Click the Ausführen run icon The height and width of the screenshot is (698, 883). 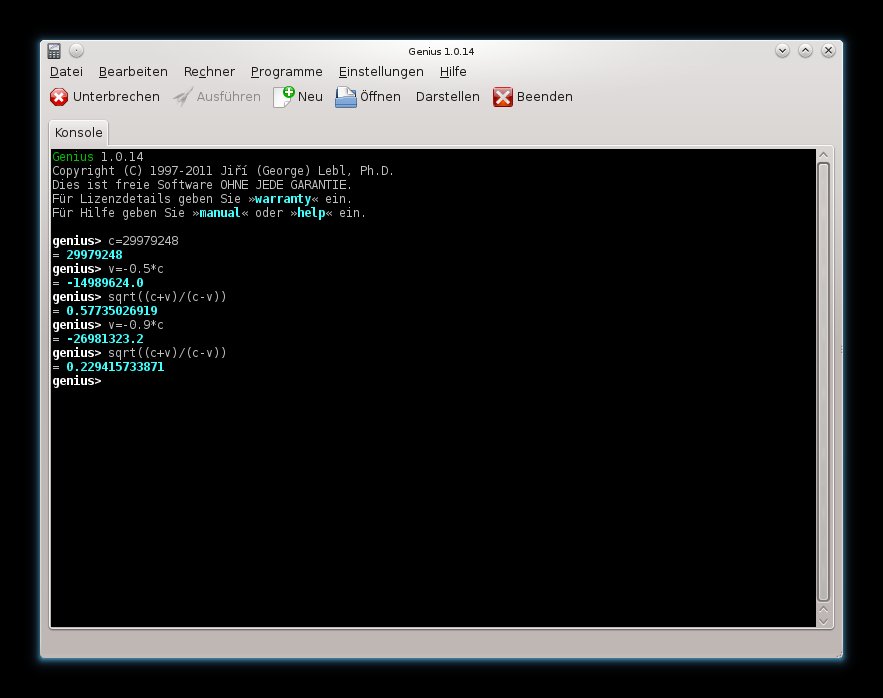182,97
